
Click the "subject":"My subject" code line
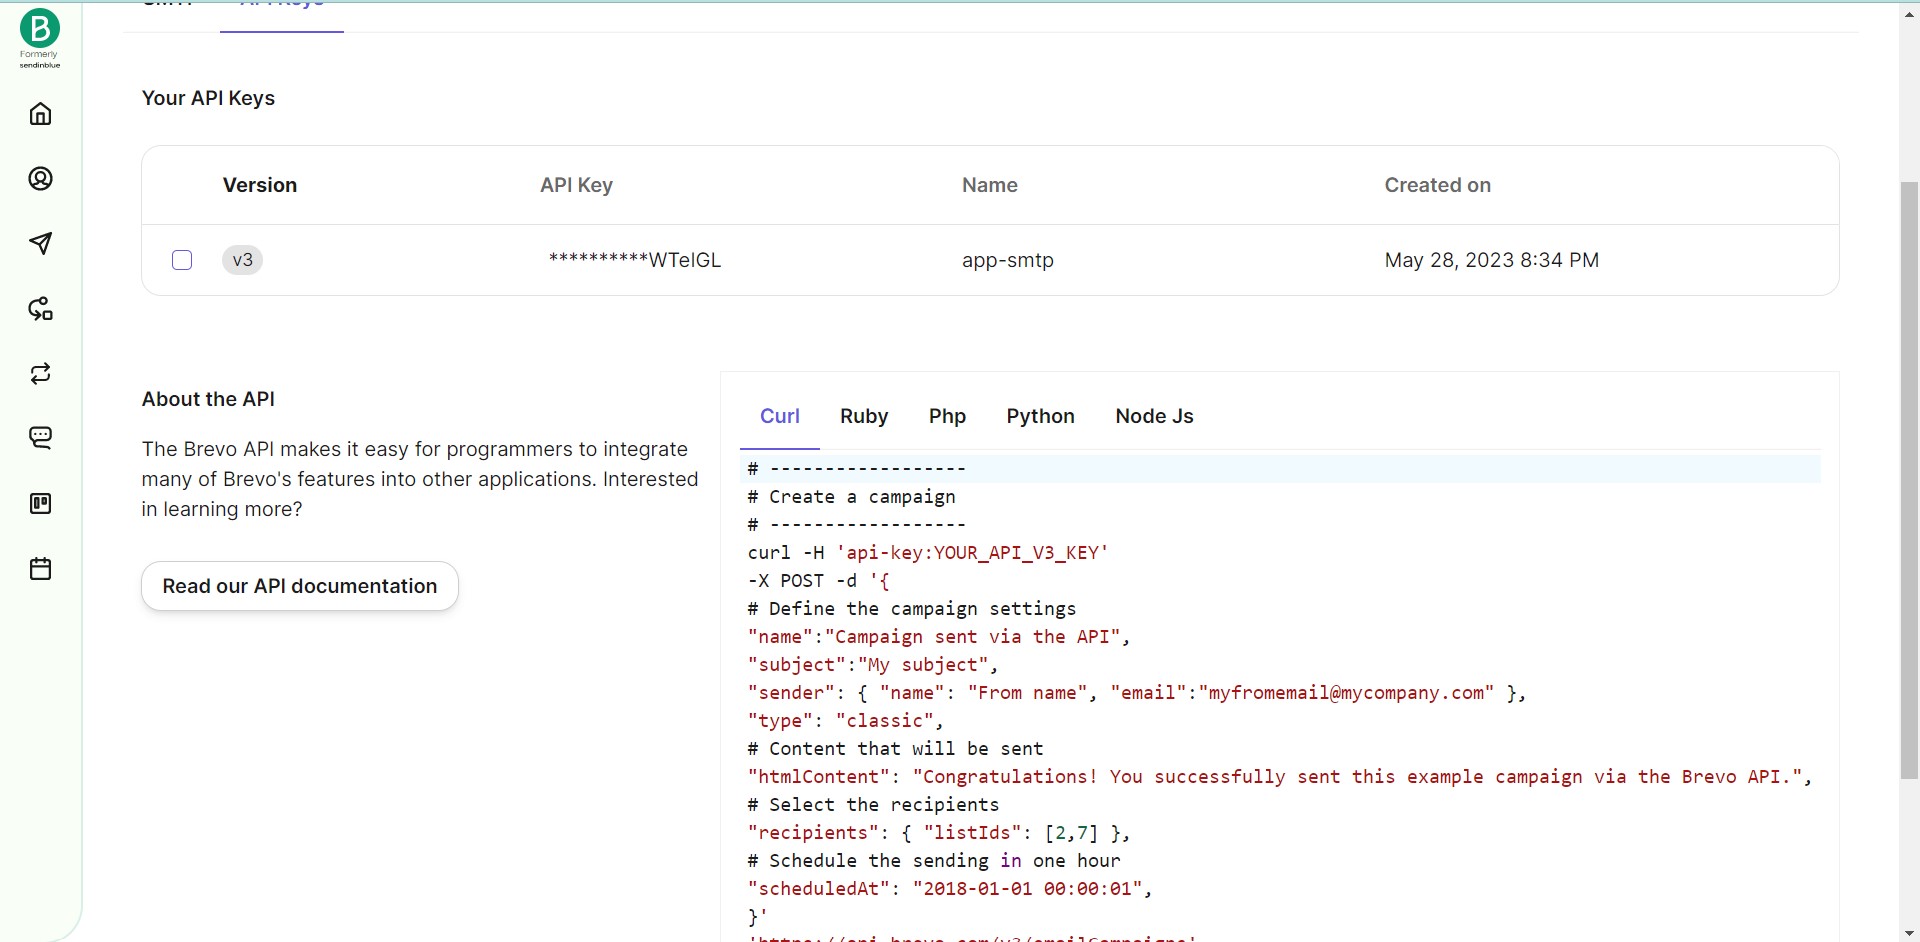click(x=873, y=665)
